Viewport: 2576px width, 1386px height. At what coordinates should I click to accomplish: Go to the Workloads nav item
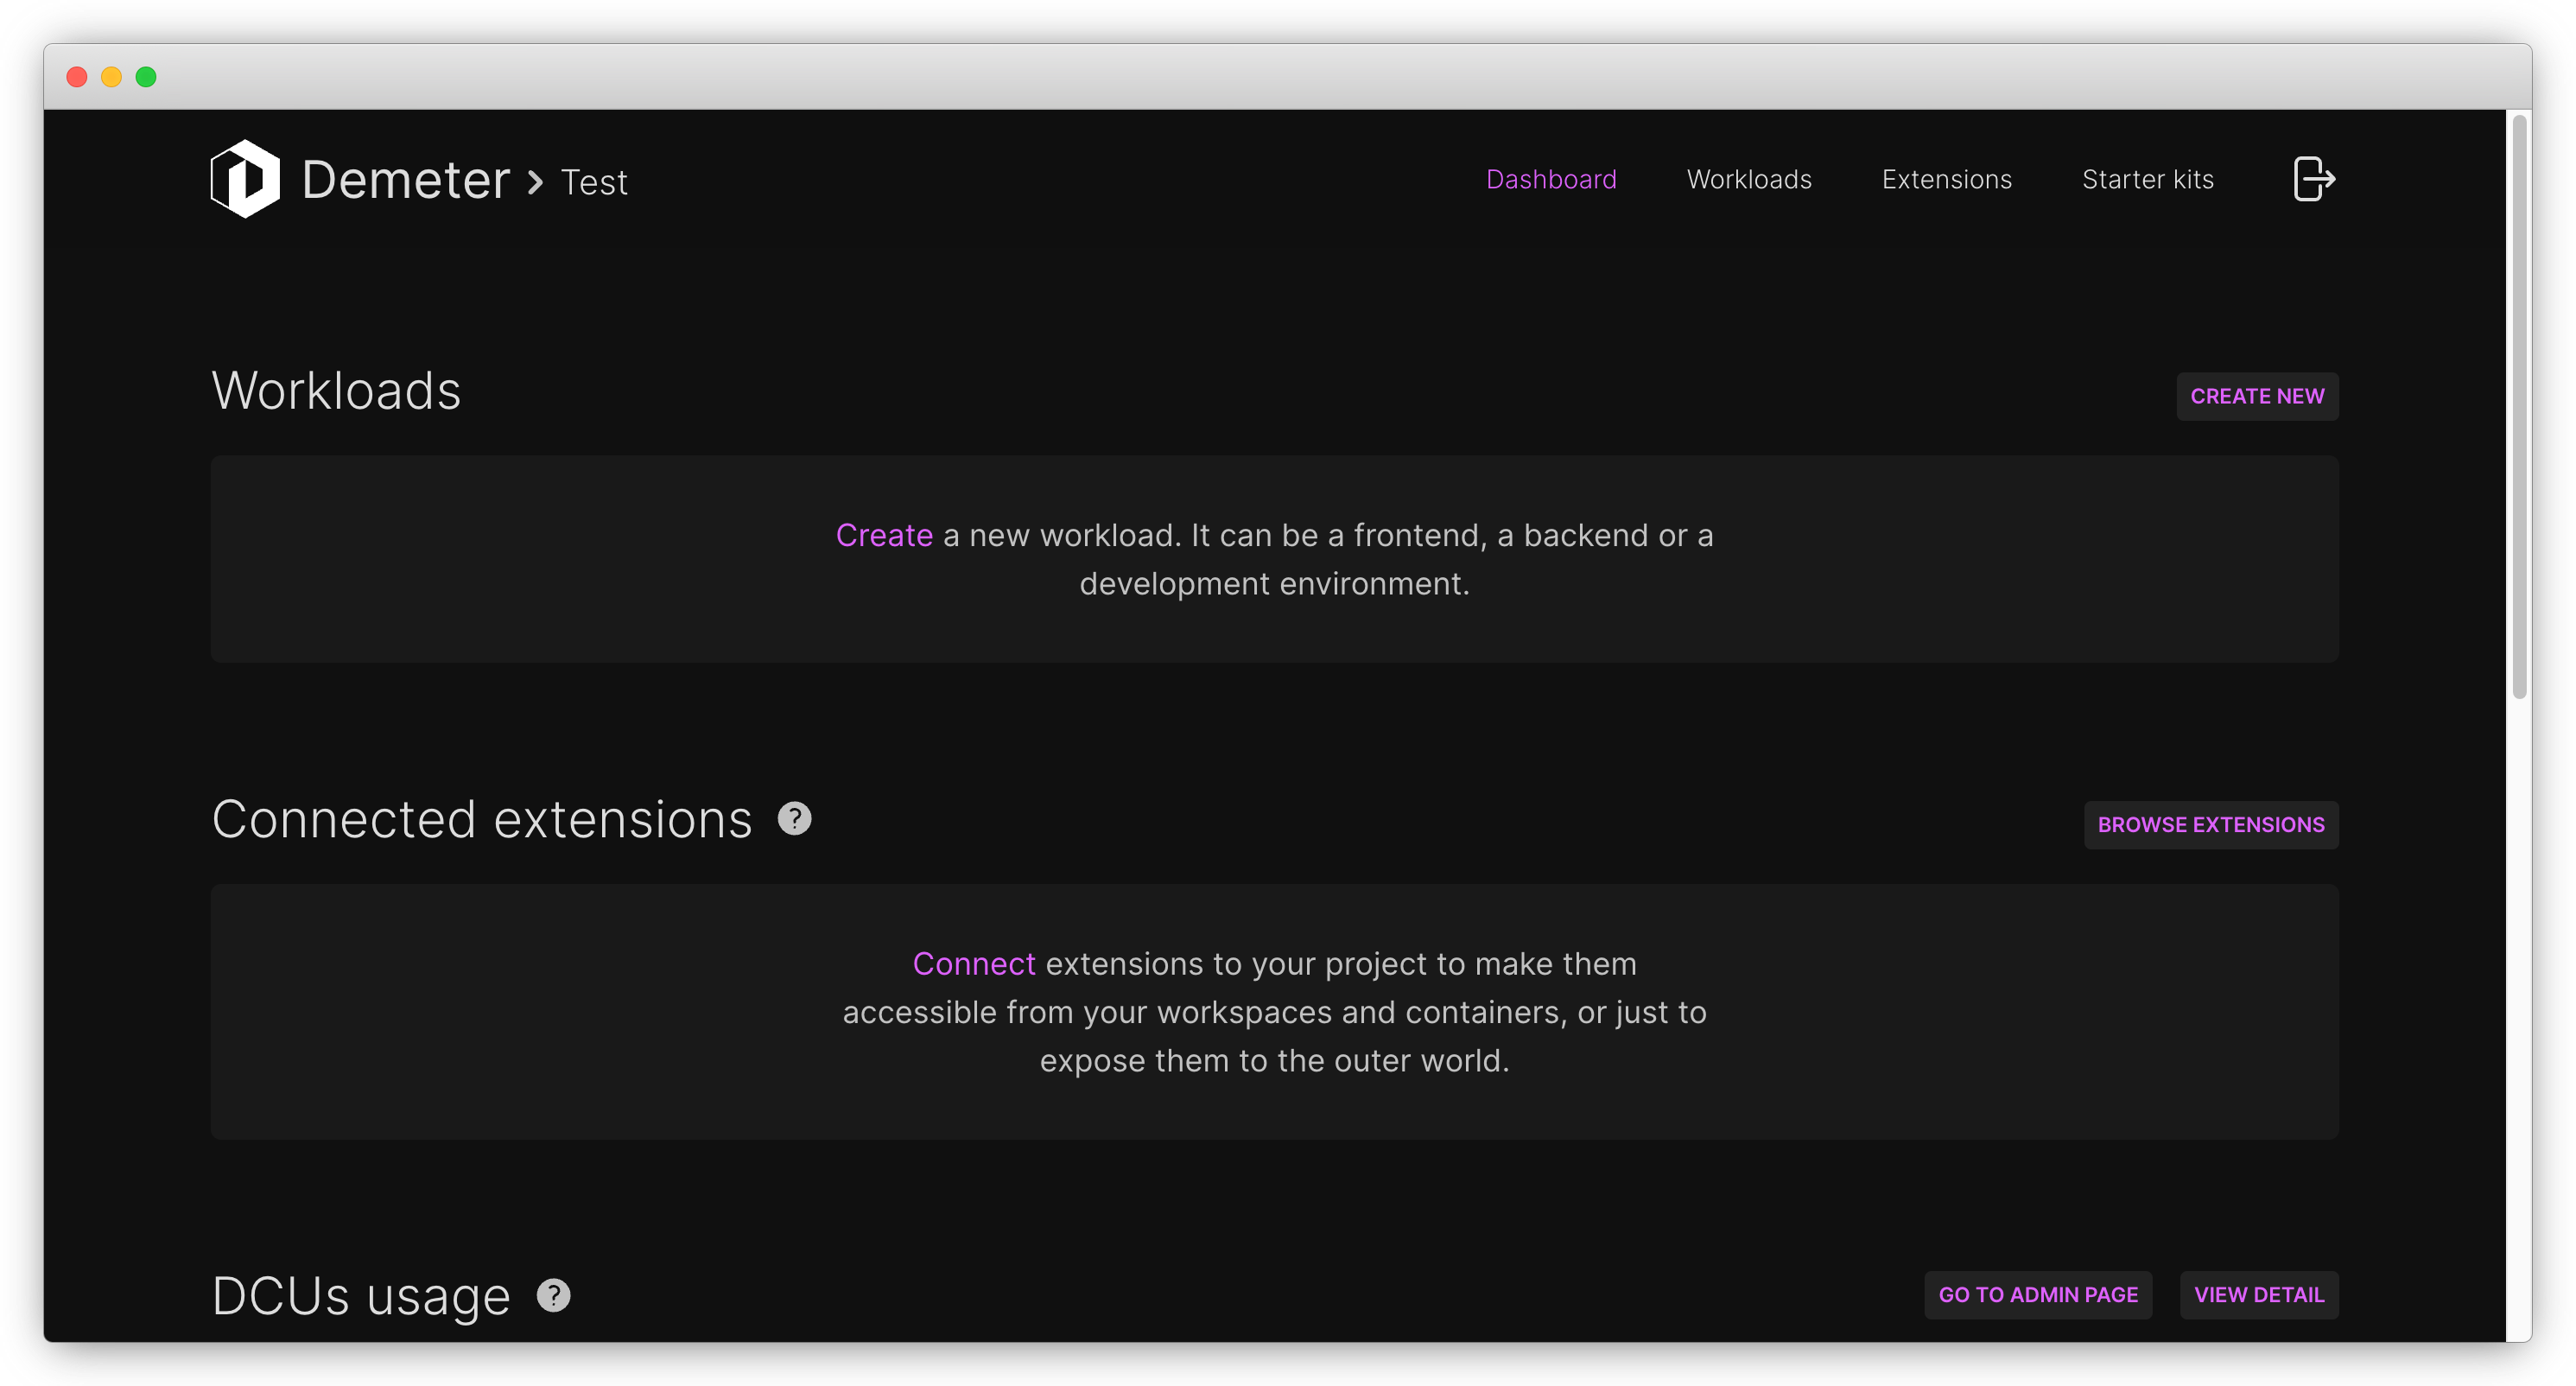click(1749, 179)
